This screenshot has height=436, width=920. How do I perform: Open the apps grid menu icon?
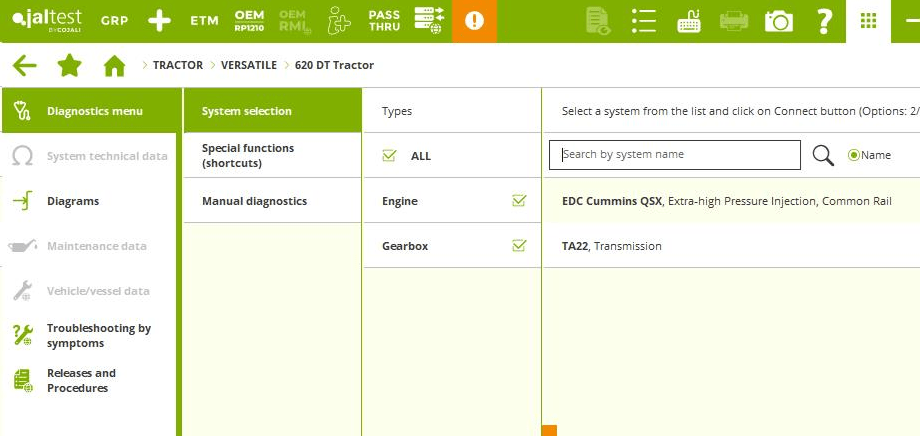868,21
